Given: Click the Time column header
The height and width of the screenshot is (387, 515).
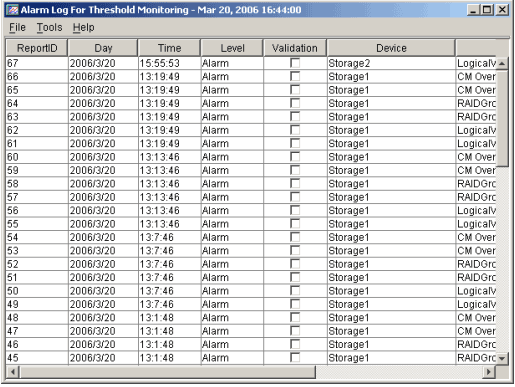Looking at the screenshot, I should [169, 48].
